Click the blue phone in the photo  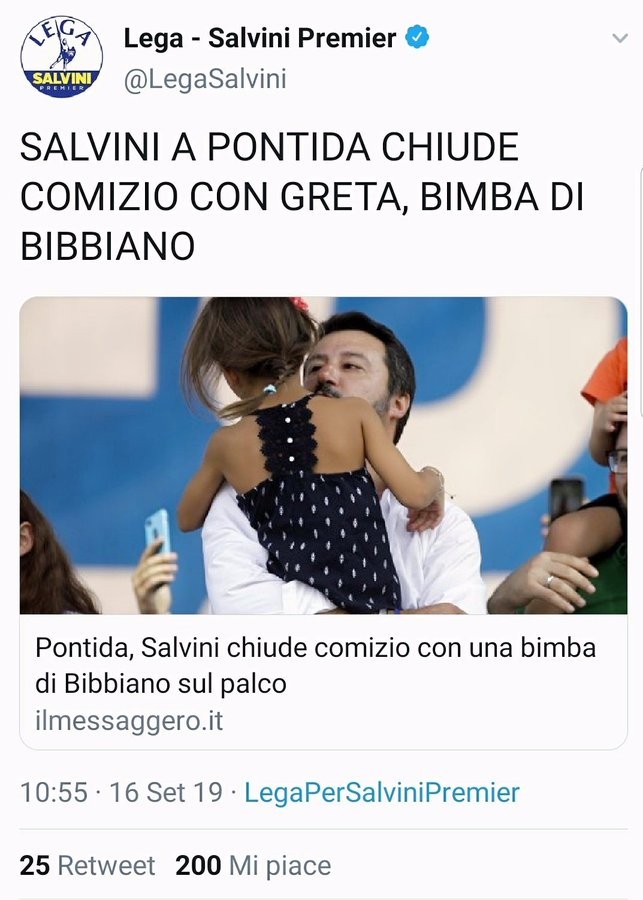click(x=157, y=530)
